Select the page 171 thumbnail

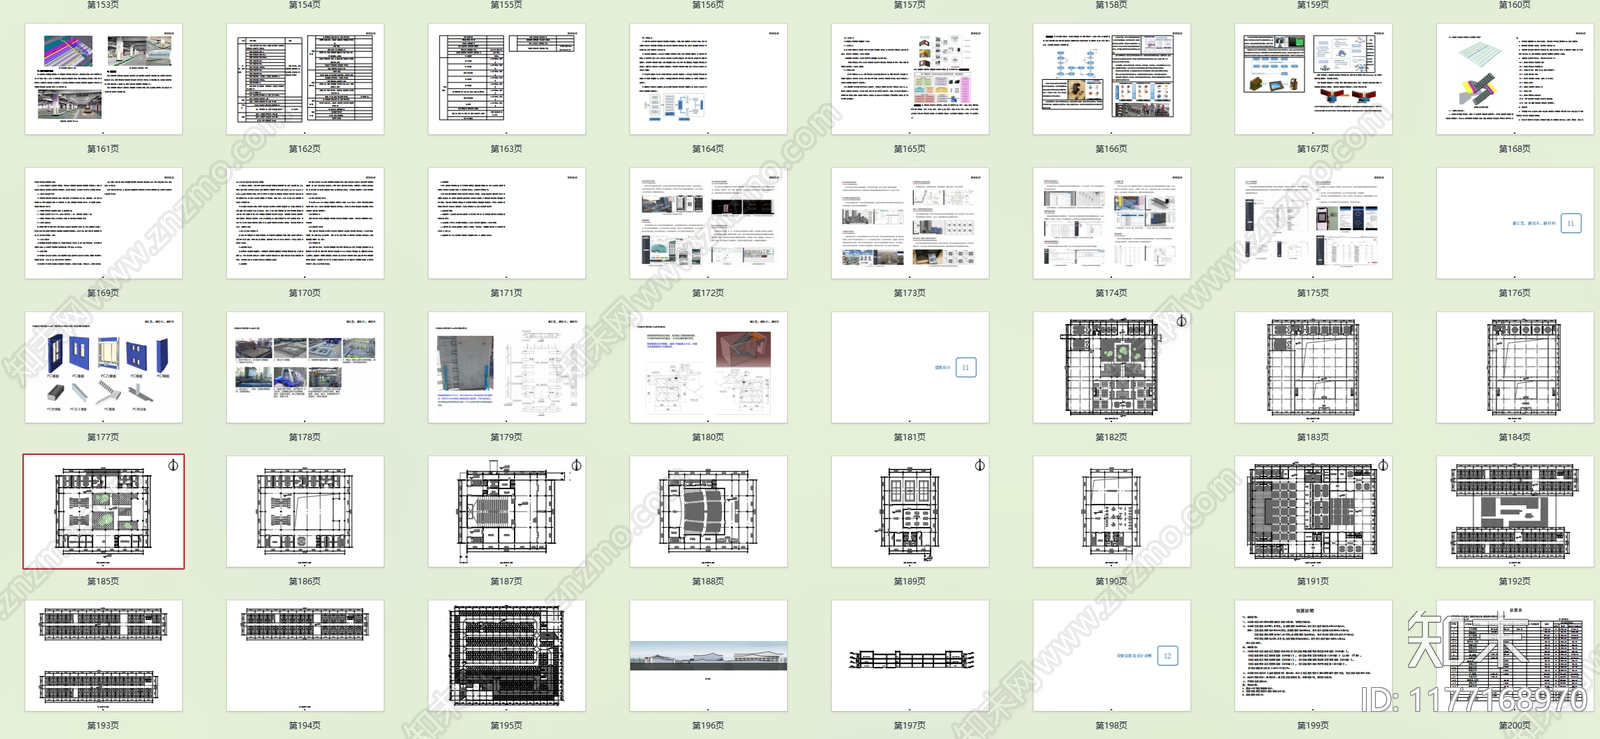(x=507, y=223)
